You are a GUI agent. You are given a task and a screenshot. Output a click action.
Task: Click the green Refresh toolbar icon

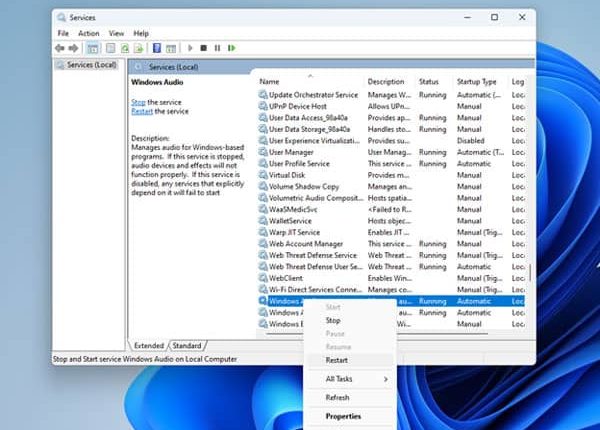pyautogui.click(x=125, y=48)
